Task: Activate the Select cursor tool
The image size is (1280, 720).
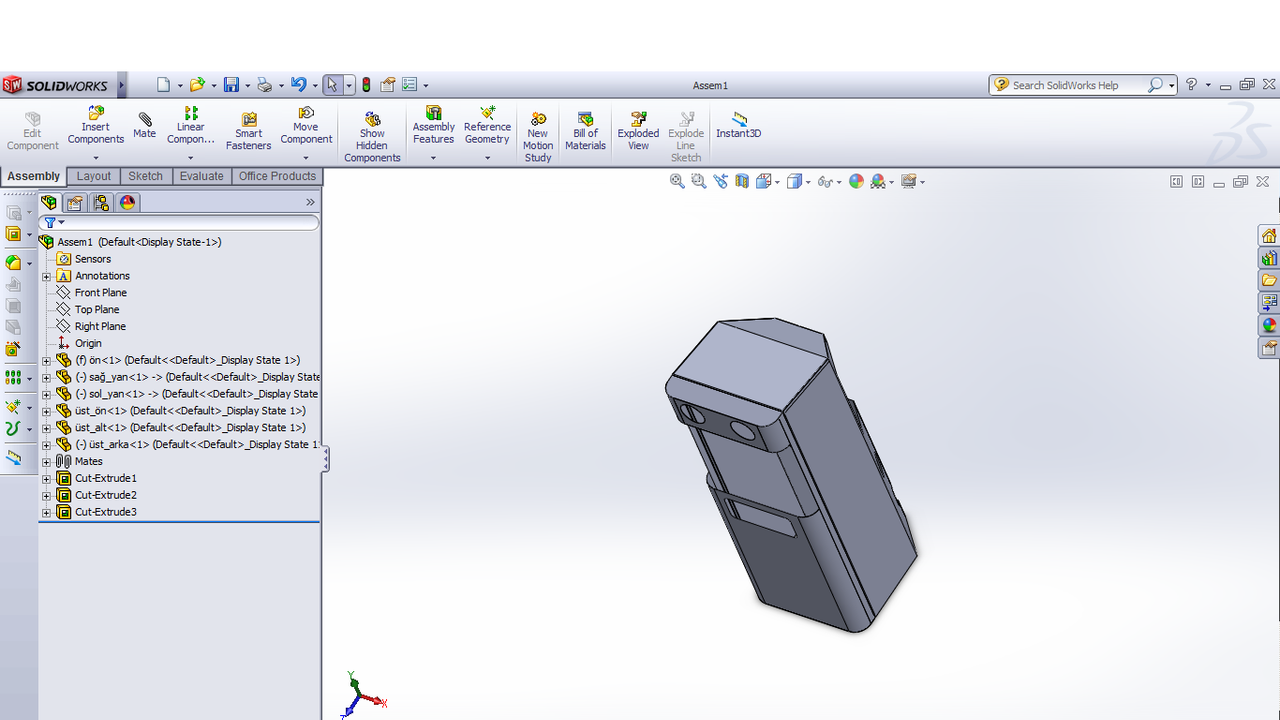Action: 333,85
